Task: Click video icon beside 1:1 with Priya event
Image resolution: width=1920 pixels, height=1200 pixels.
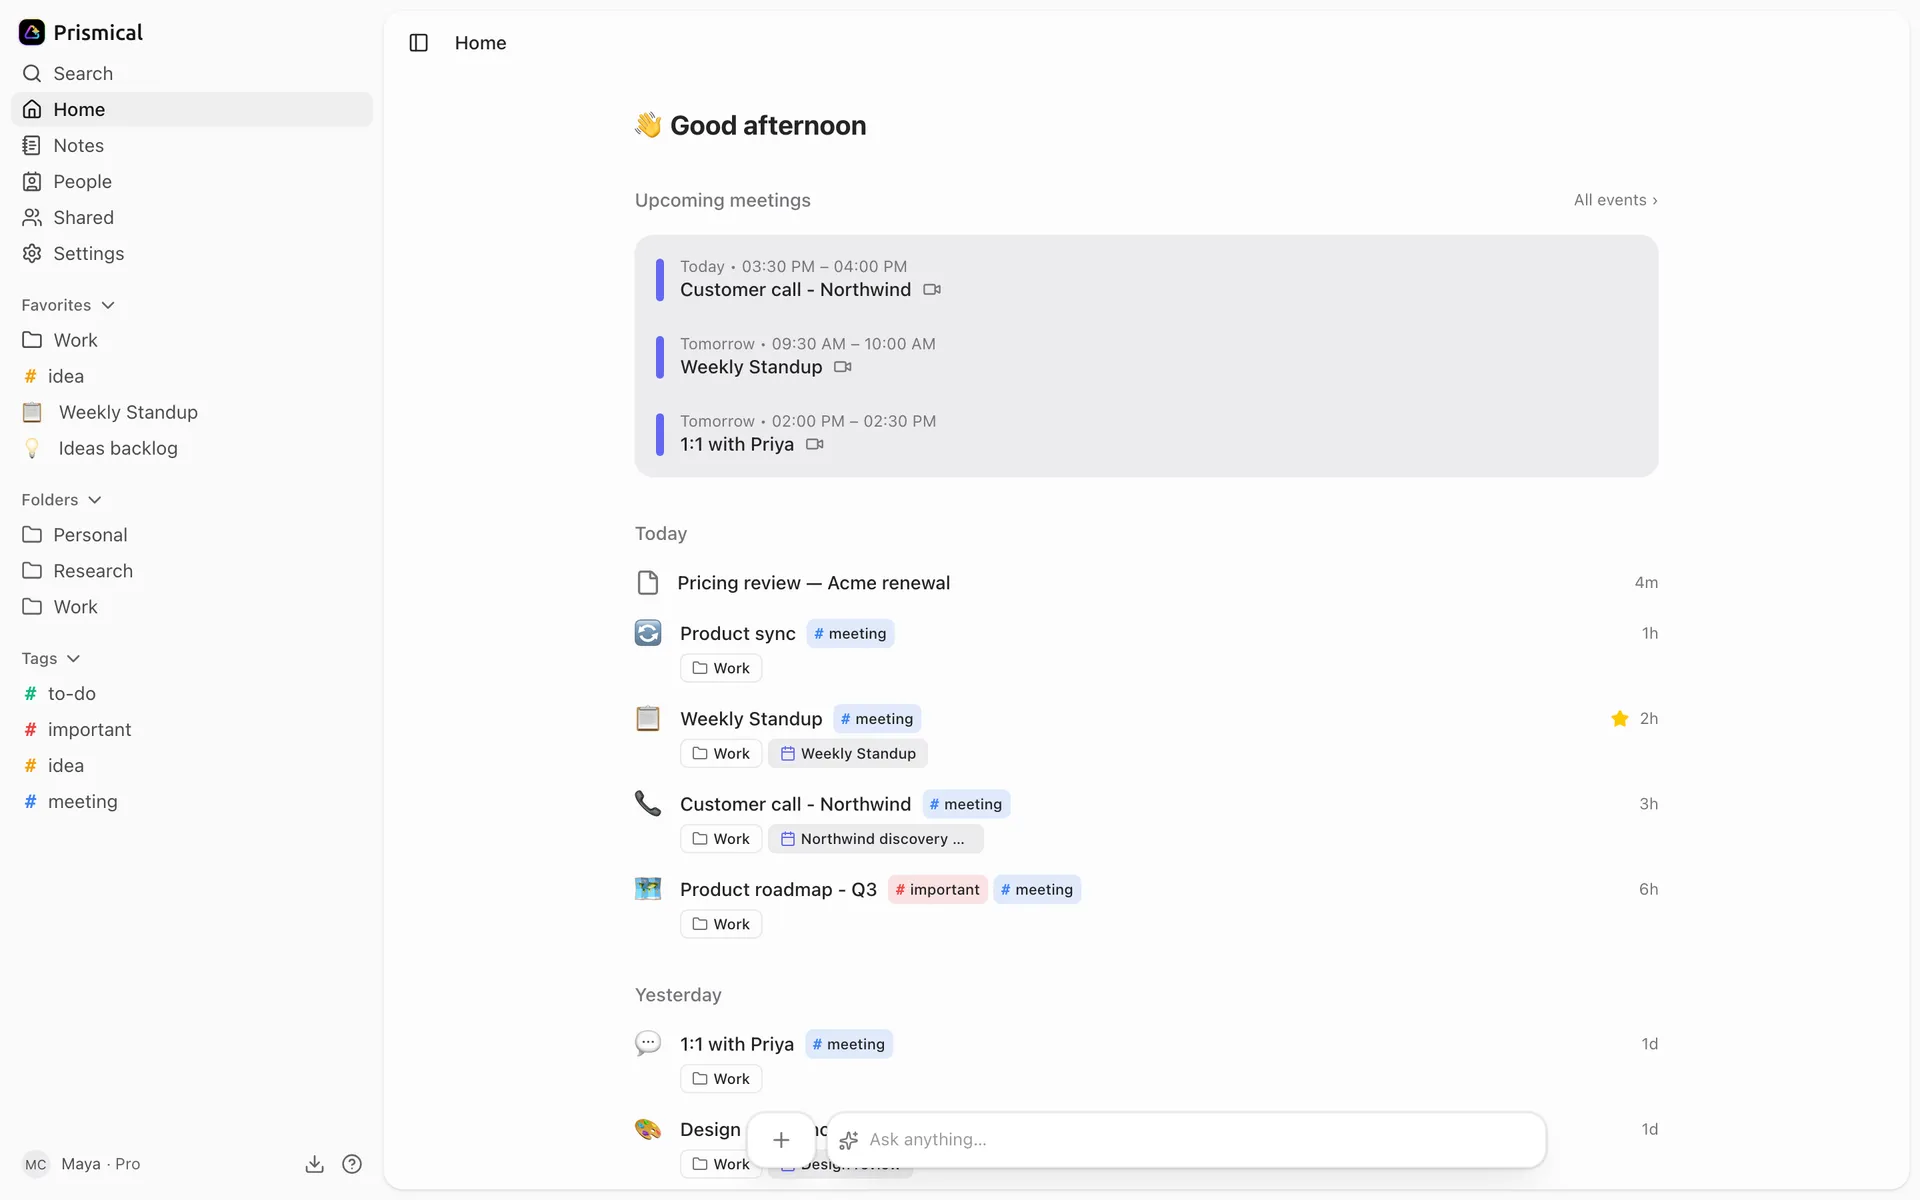Action: pyautogui.click(x=815, y=444)
